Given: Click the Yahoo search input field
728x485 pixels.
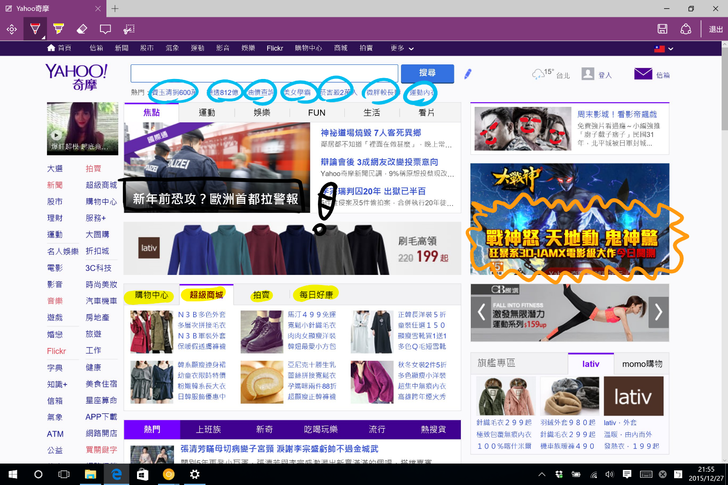Looking at the screenshot, I should click(x=264, y=73).
